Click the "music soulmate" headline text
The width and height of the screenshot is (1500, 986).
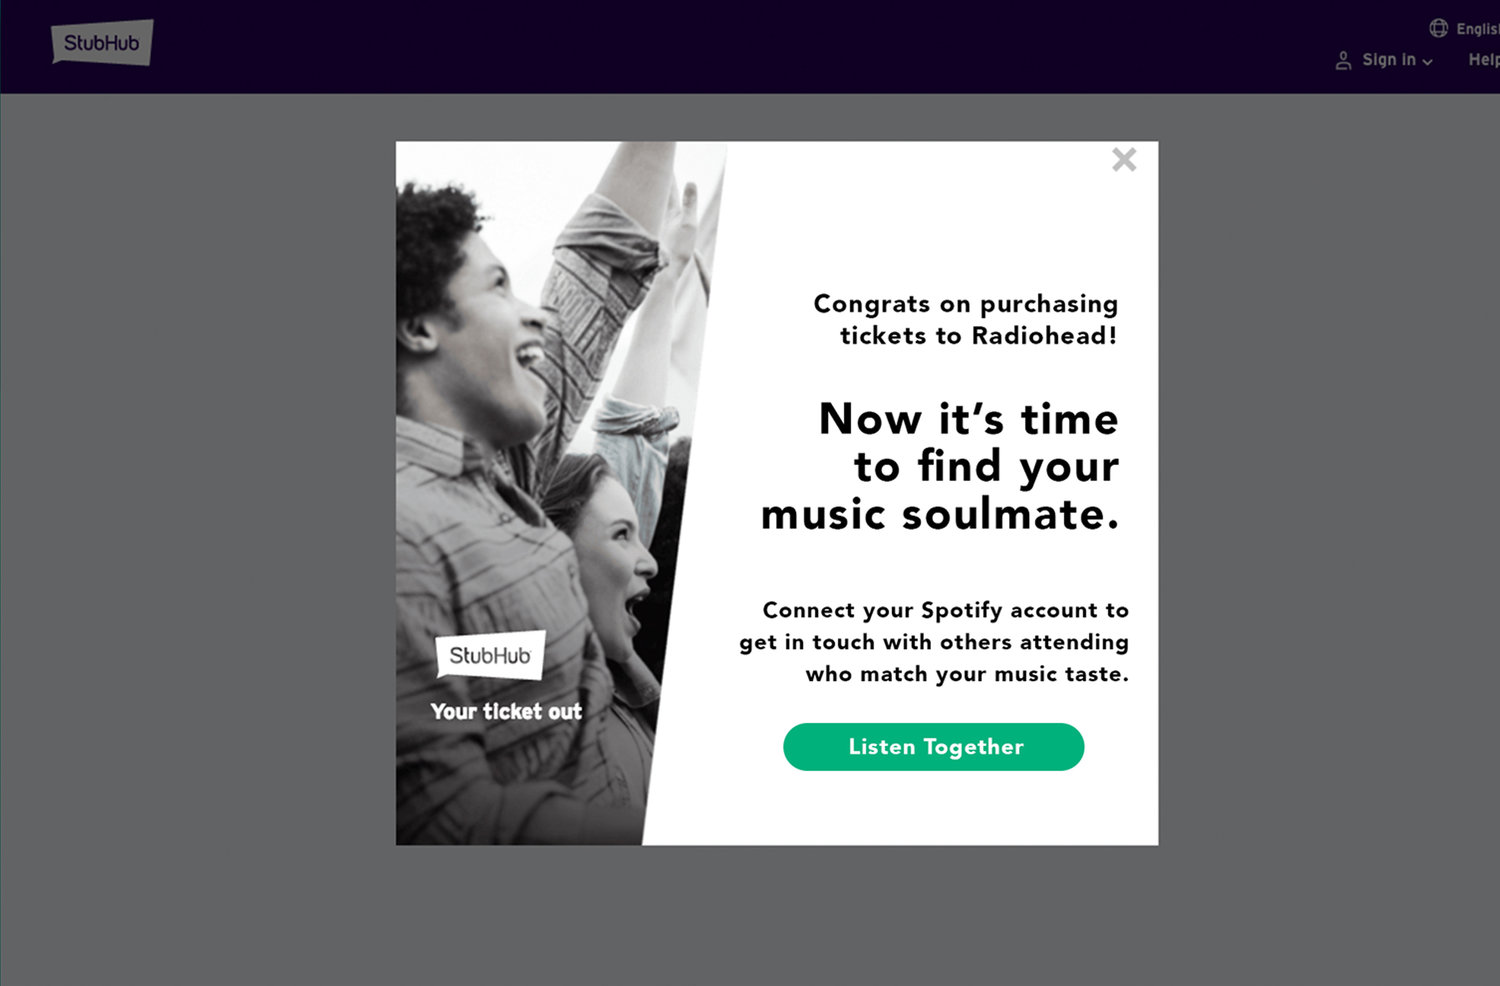[x=939, y=515]
